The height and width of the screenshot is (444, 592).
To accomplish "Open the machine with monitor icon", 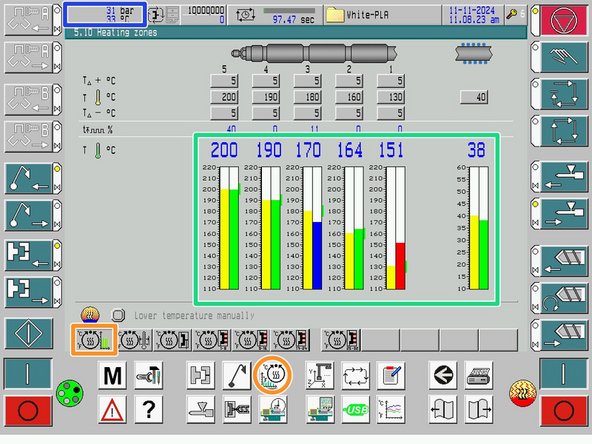I will [320, 410].
